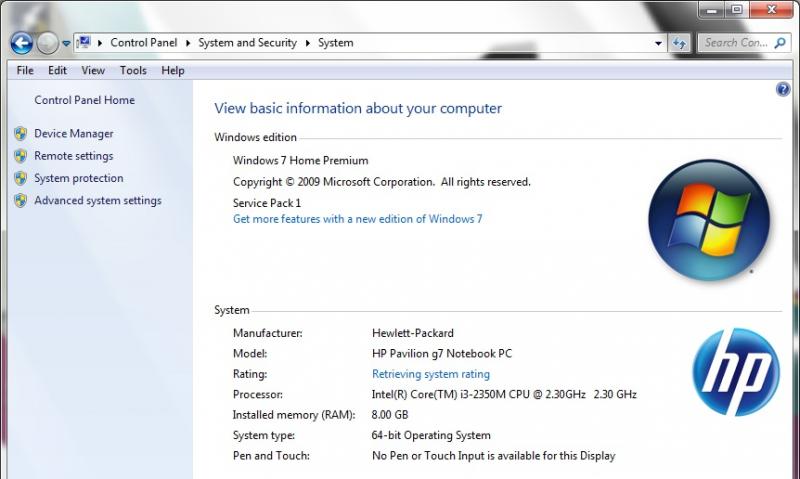Open the Tools menu
This screenshot has width=800, height=479.
click(x=133, y=70)
